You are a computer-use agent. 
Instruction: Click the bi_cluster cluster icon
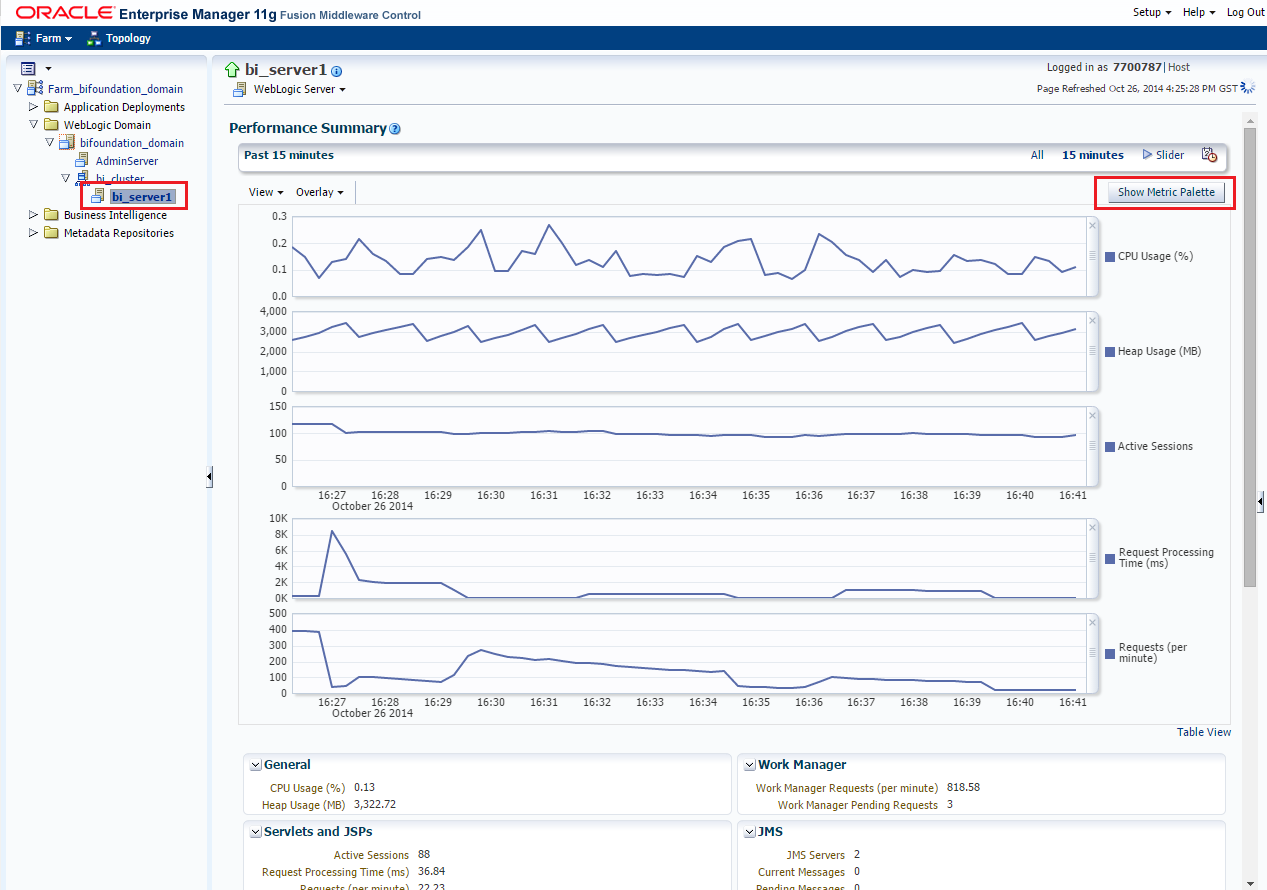pos(83,178)
